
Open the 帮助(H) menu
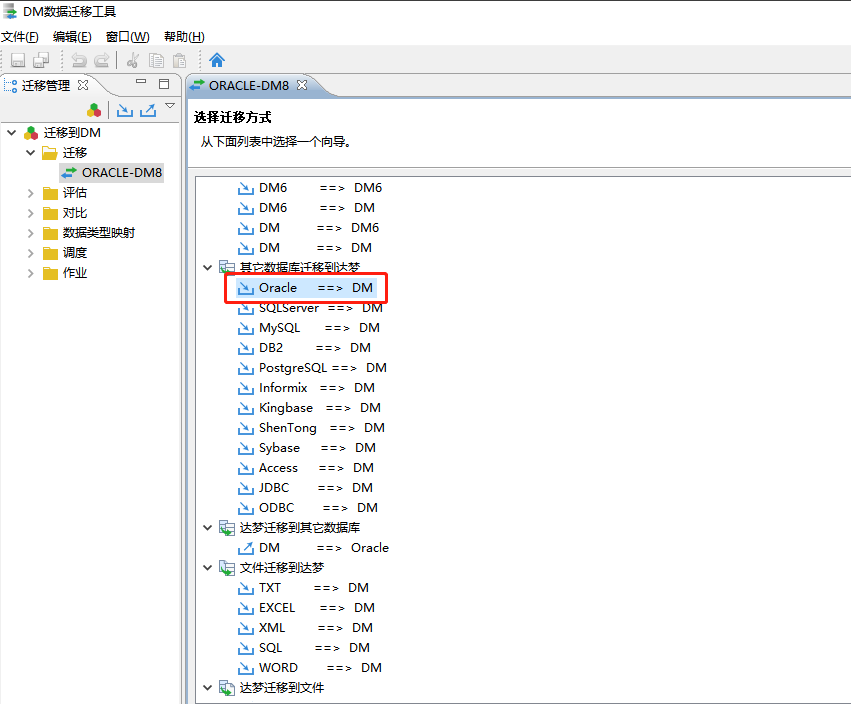tap(185, 37)
